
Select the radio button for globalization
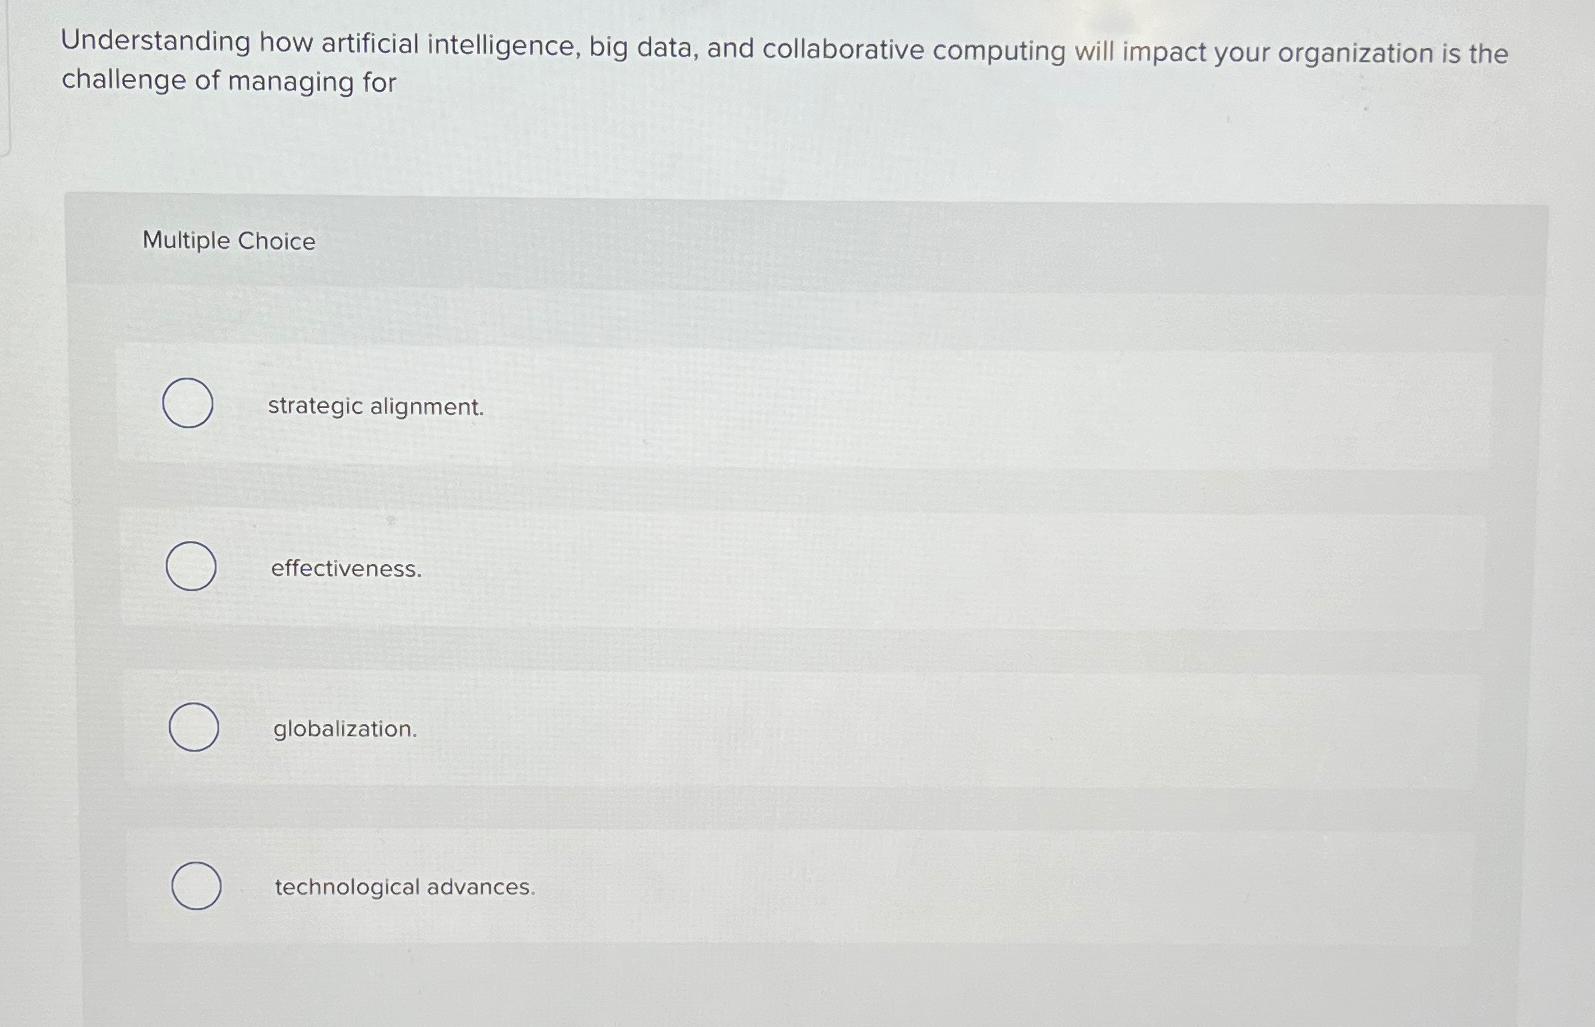pos(196,727)
